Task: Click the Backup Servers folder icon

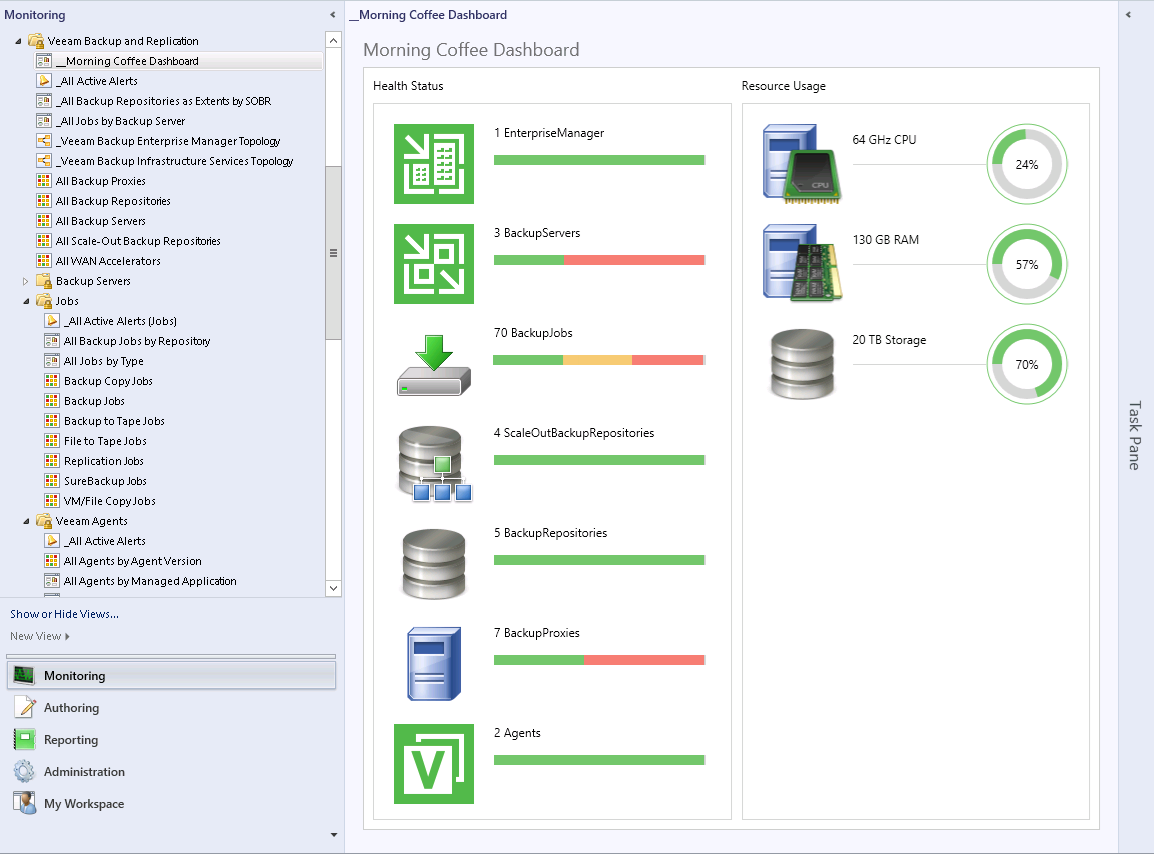Action: 43,280
